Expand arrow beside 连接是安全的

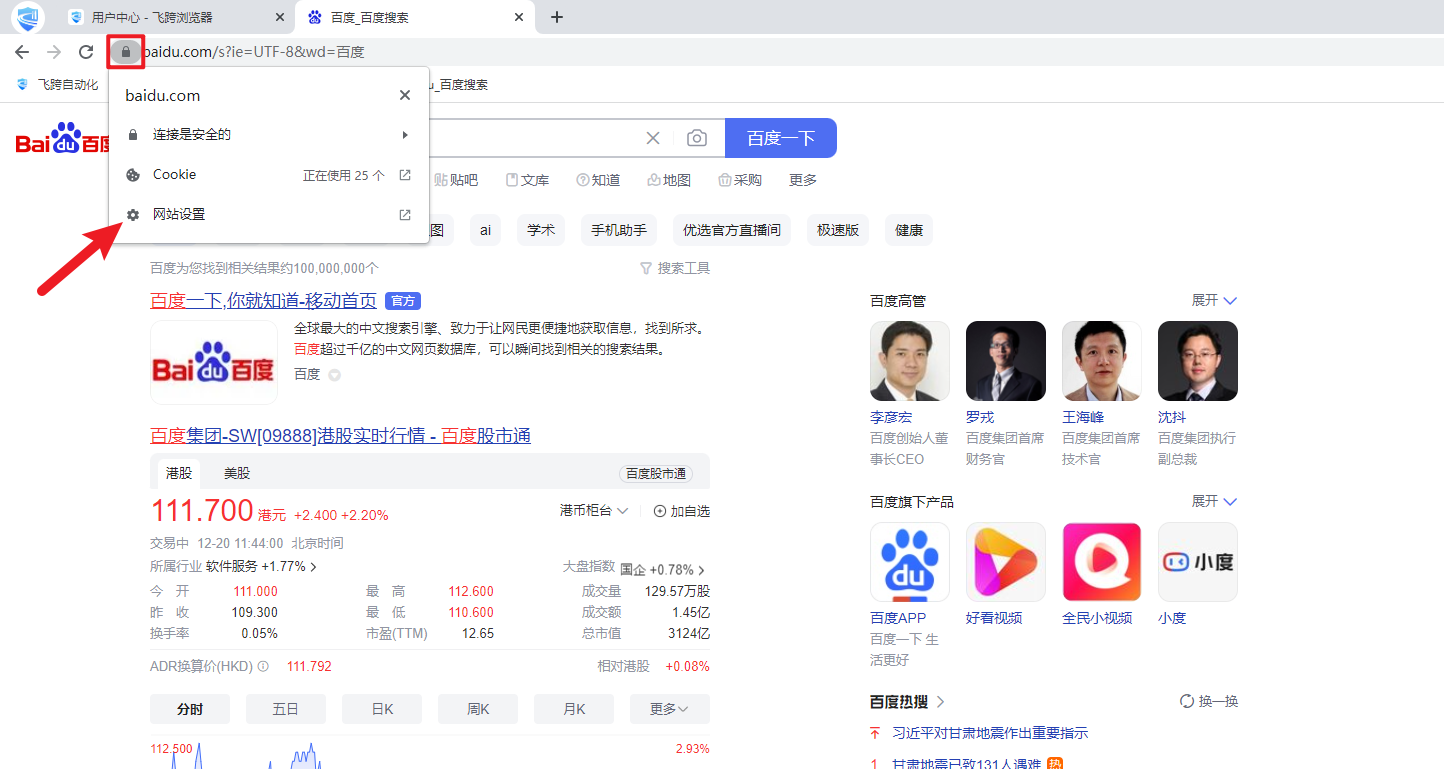pos(405,134)
